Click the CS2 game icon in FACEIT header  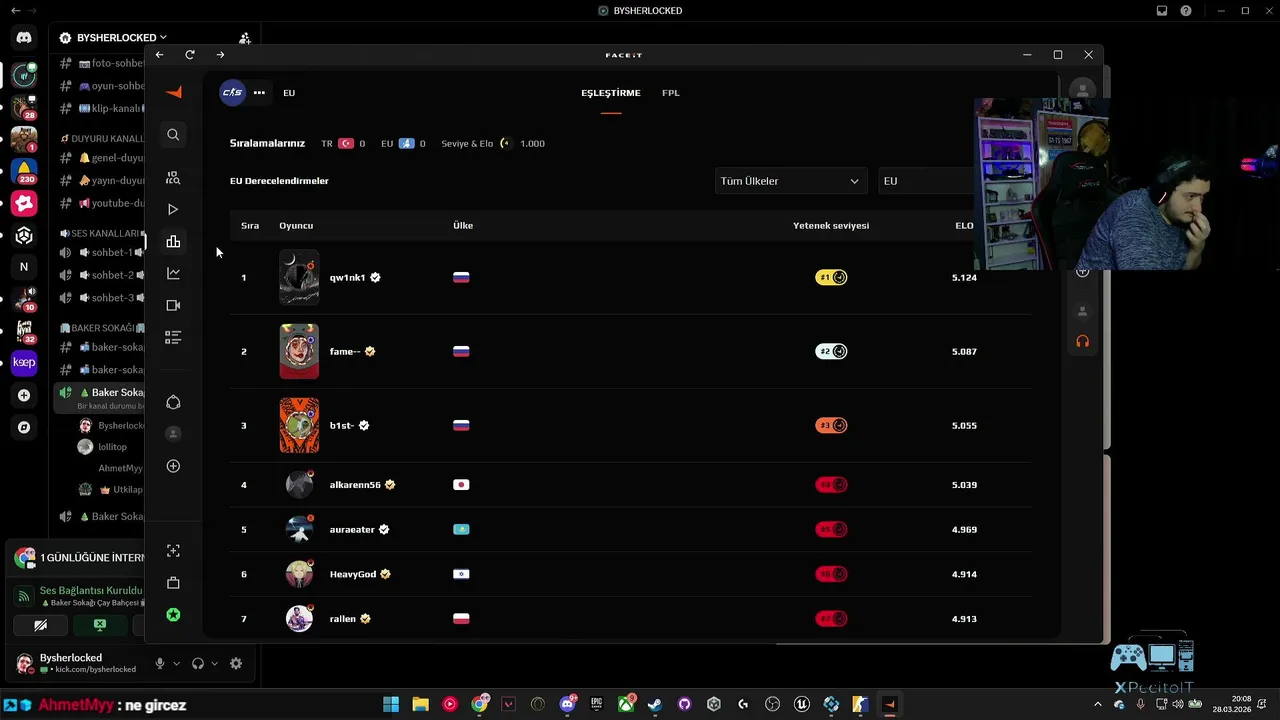point(232,92)
